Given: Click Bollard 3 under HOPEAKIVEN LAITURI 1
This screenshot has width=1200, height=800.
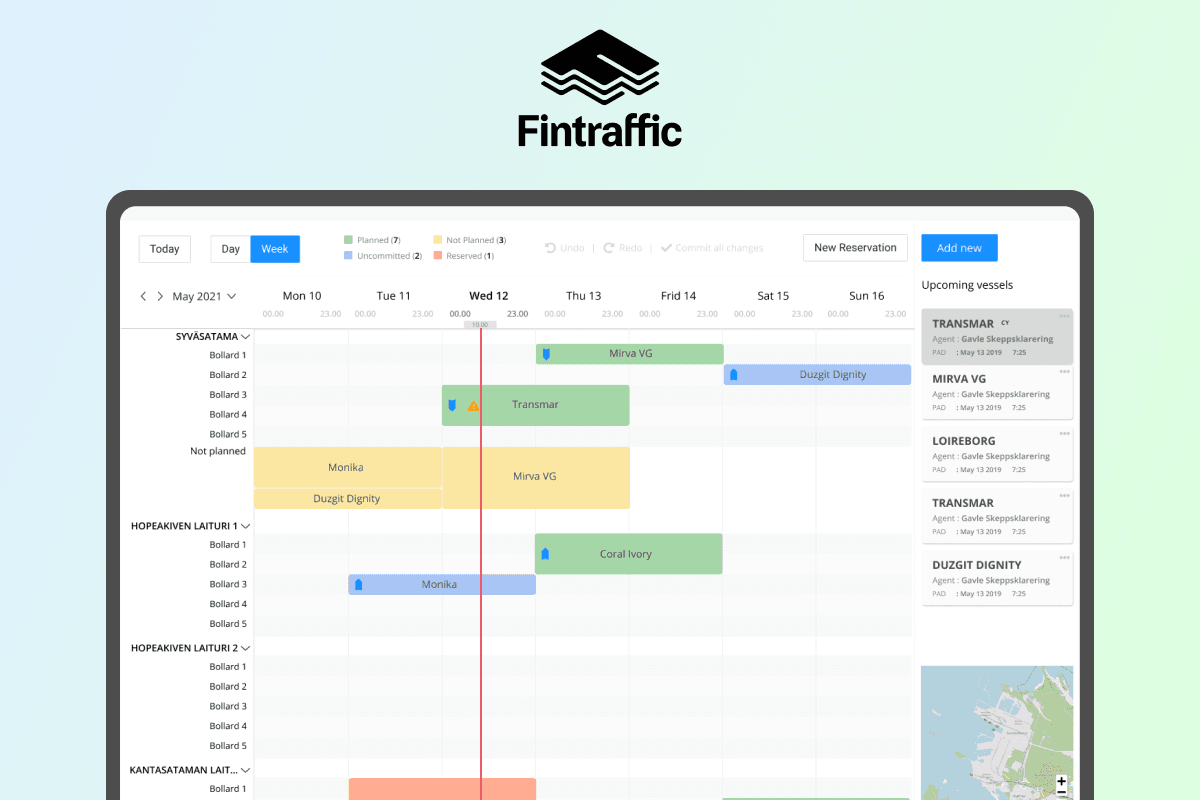Looking at the screenshot, I should pyautogui.click(x=228, y=584).
